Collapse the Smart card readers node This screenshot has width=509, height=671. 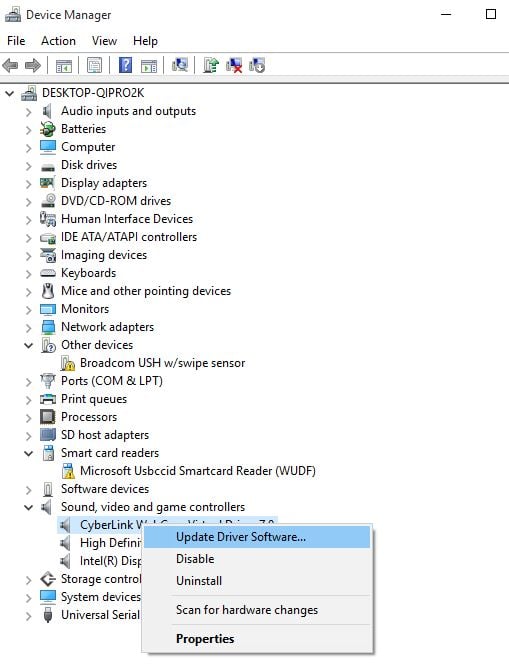(28, 453)
